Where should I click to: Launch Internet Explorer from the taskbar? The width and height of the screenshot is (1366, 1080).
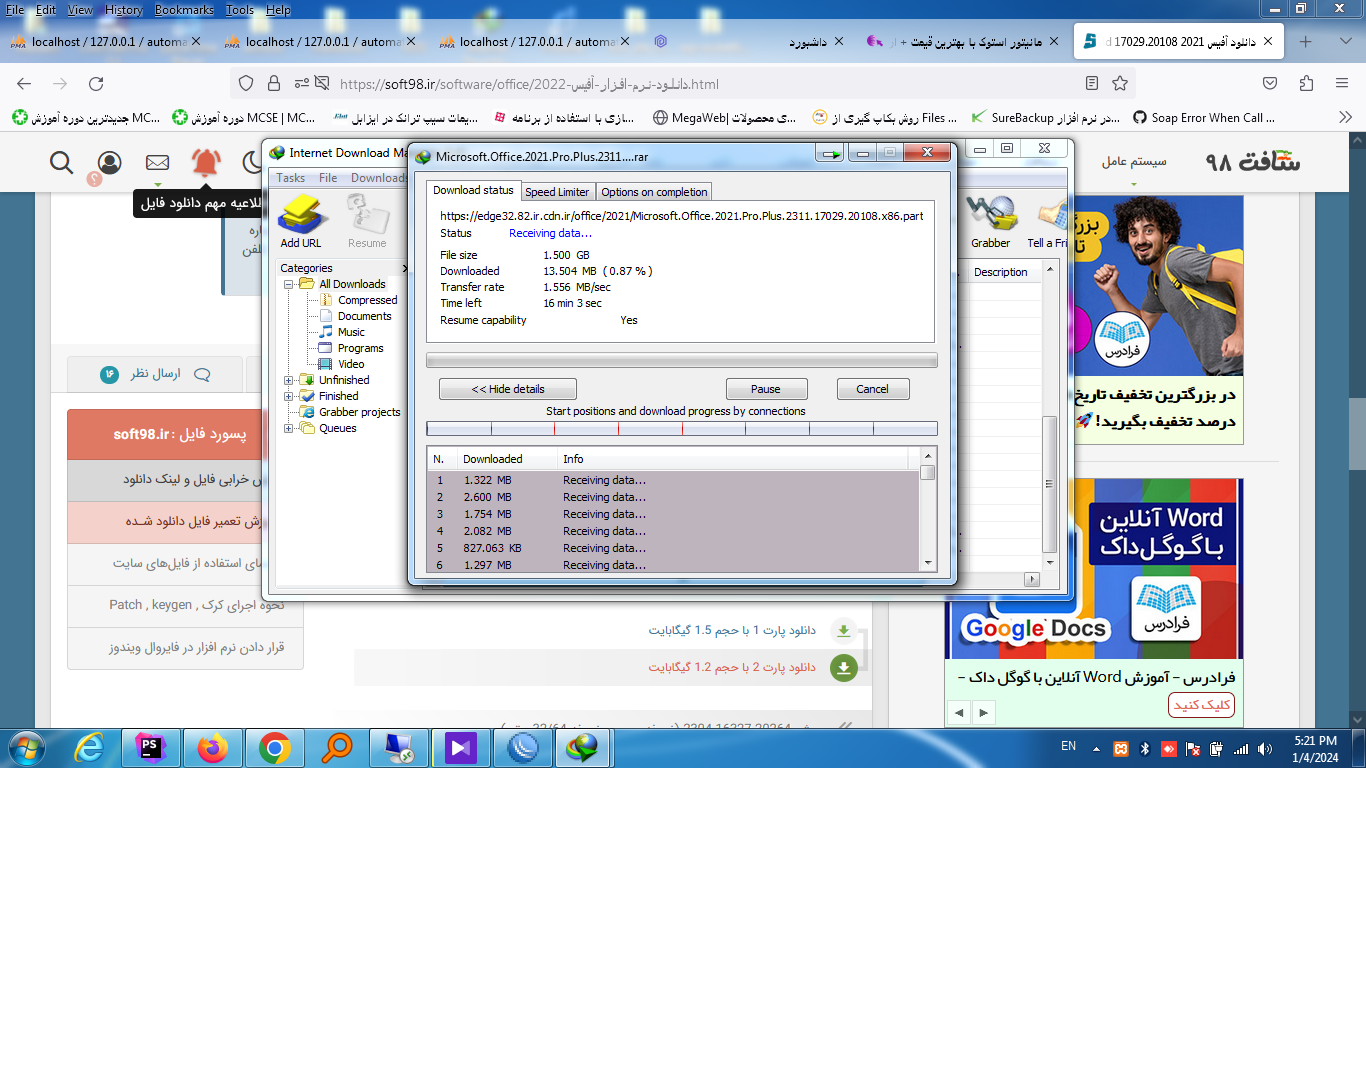point(90,748)
